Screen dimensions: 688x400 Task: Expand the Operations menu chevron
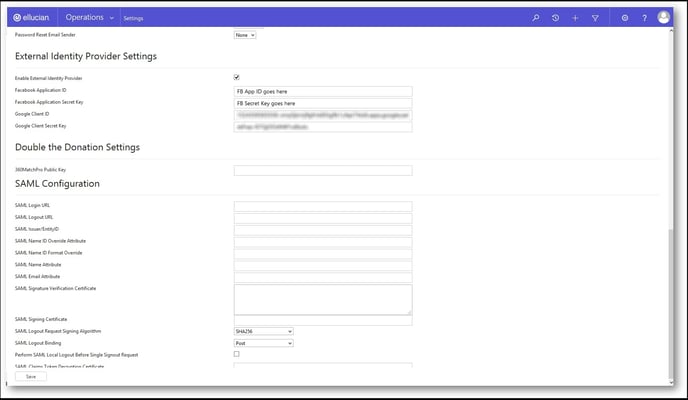111,18
